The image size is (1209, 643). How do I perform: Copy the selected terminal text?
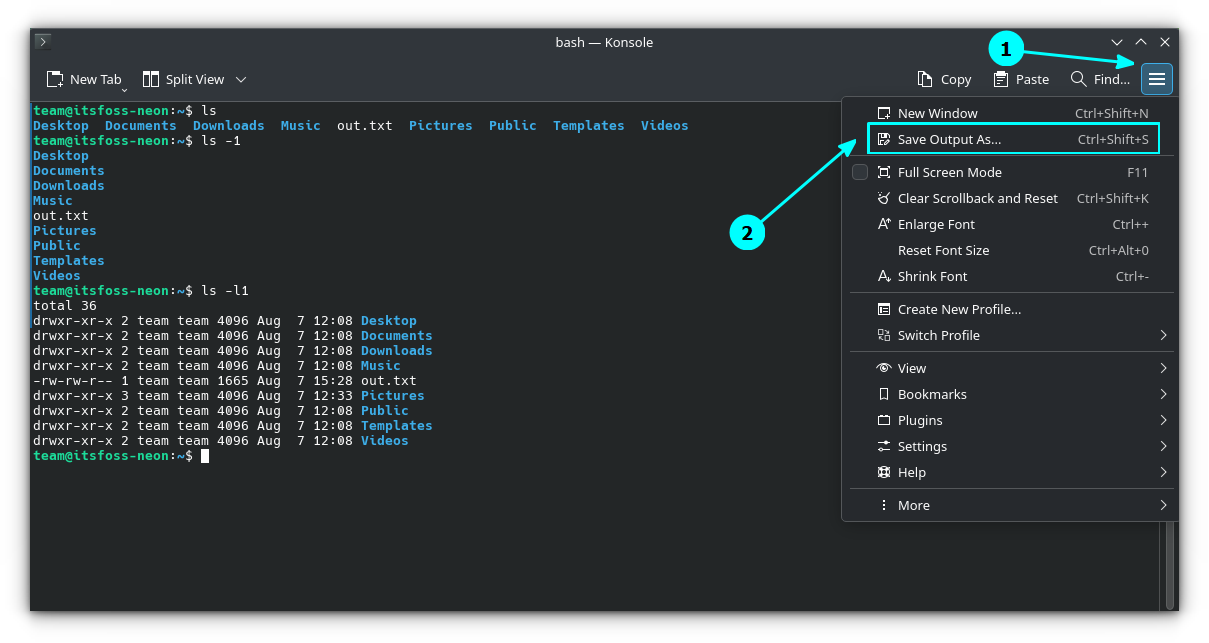943,79
